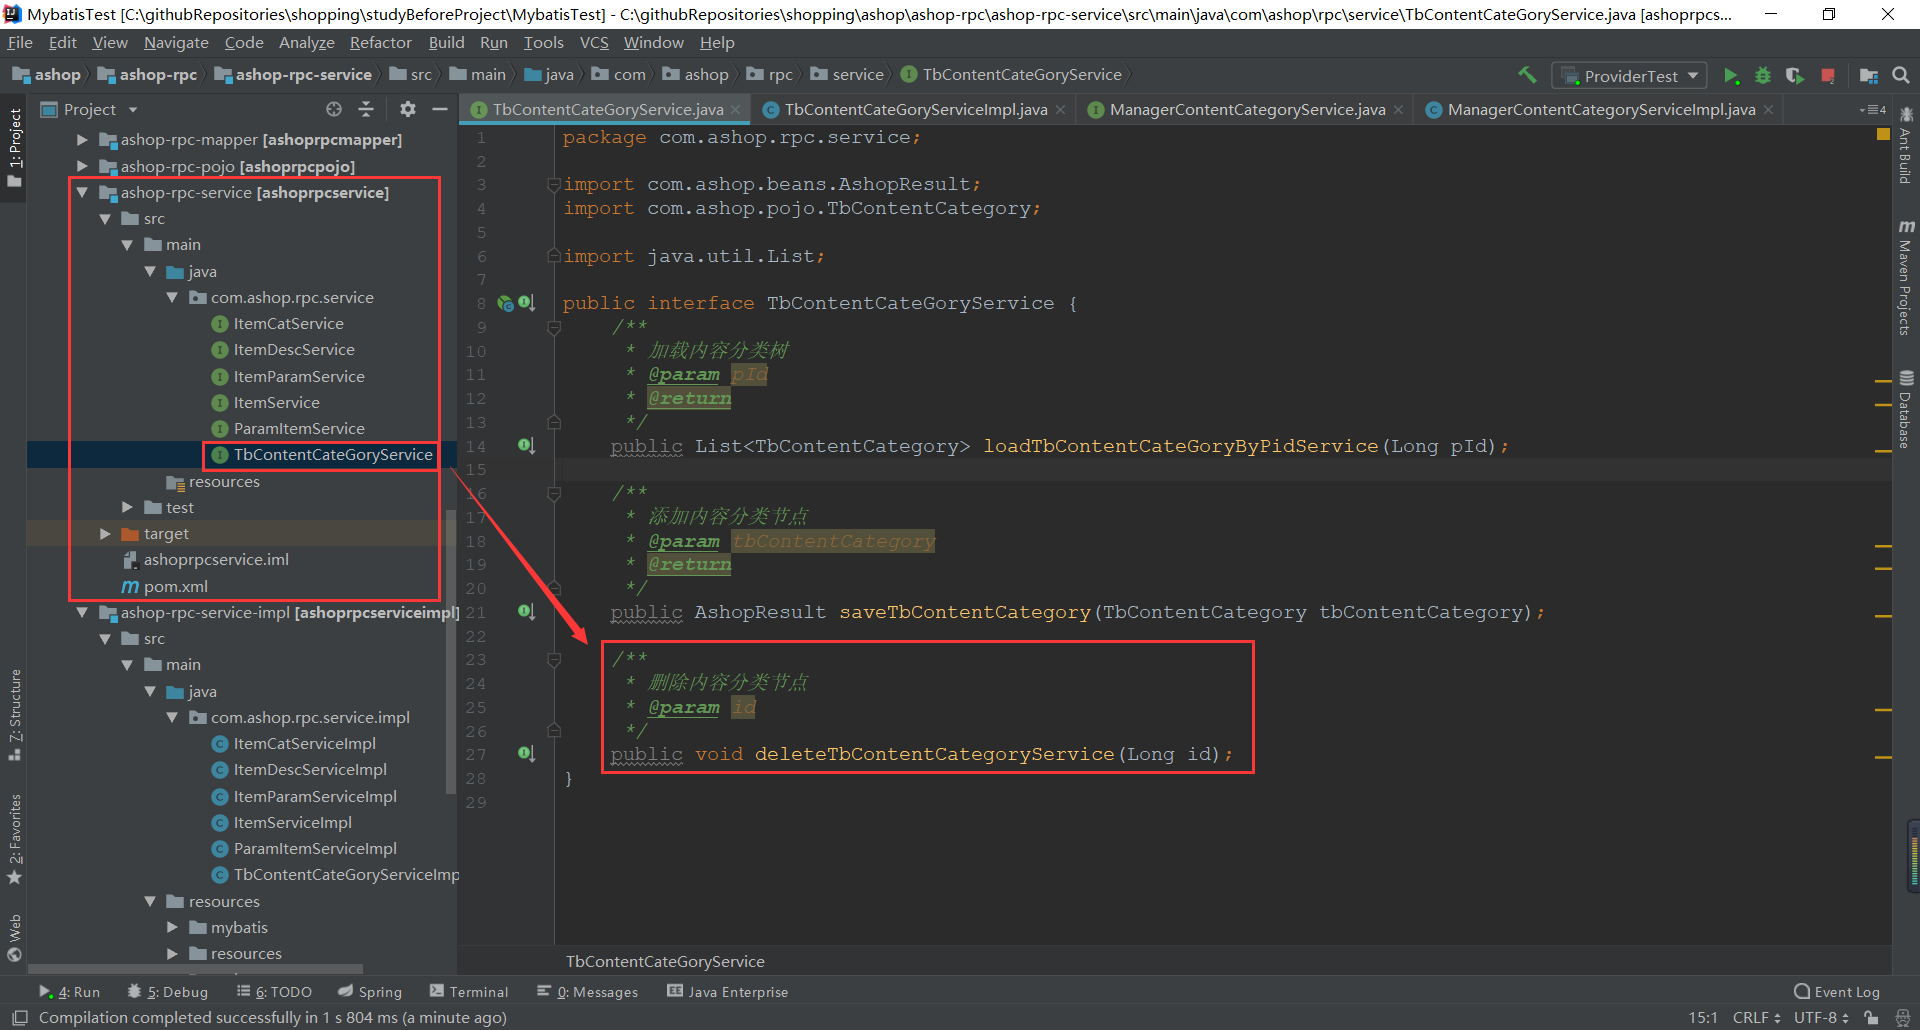Open Database side panel
The image size is (1920, 1030).
click(x=1906, y=410)
